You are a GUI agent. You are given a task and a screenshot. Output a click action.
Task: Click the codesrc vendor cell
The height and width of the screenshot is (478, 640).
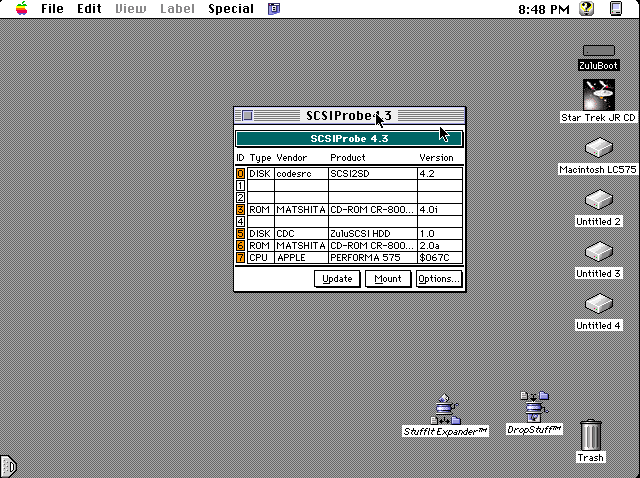[301, 173]
